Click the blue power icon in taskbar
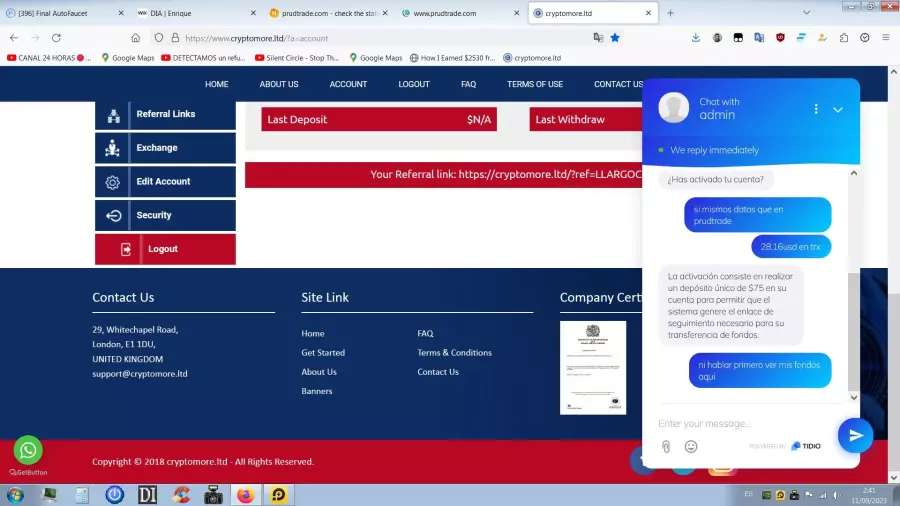Screen dimensions: 900x506 pos(115,495)
